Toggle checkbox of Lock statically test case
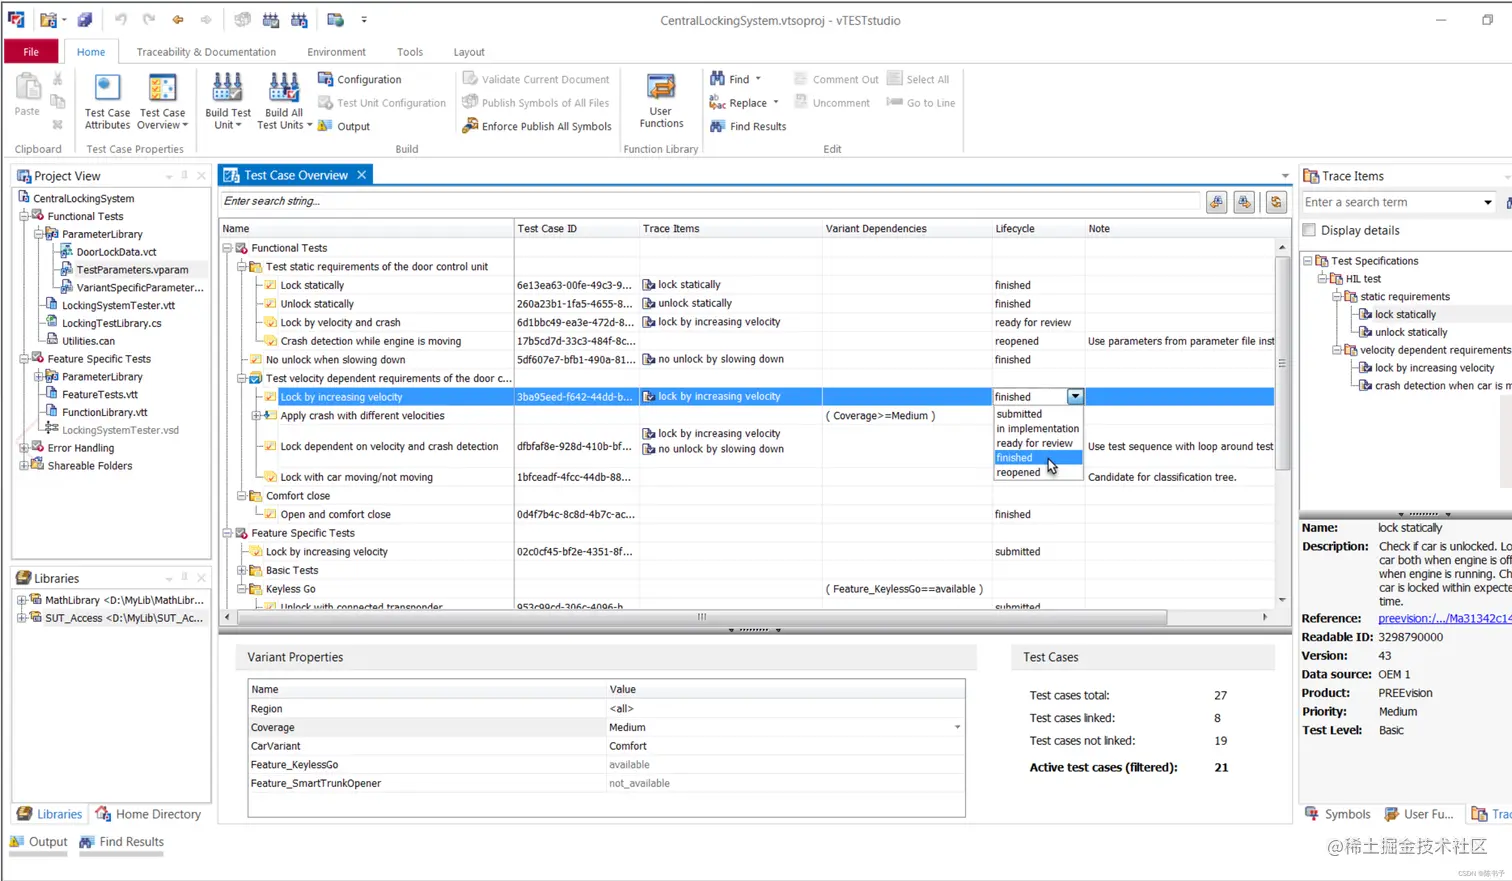 coord(270,285)
